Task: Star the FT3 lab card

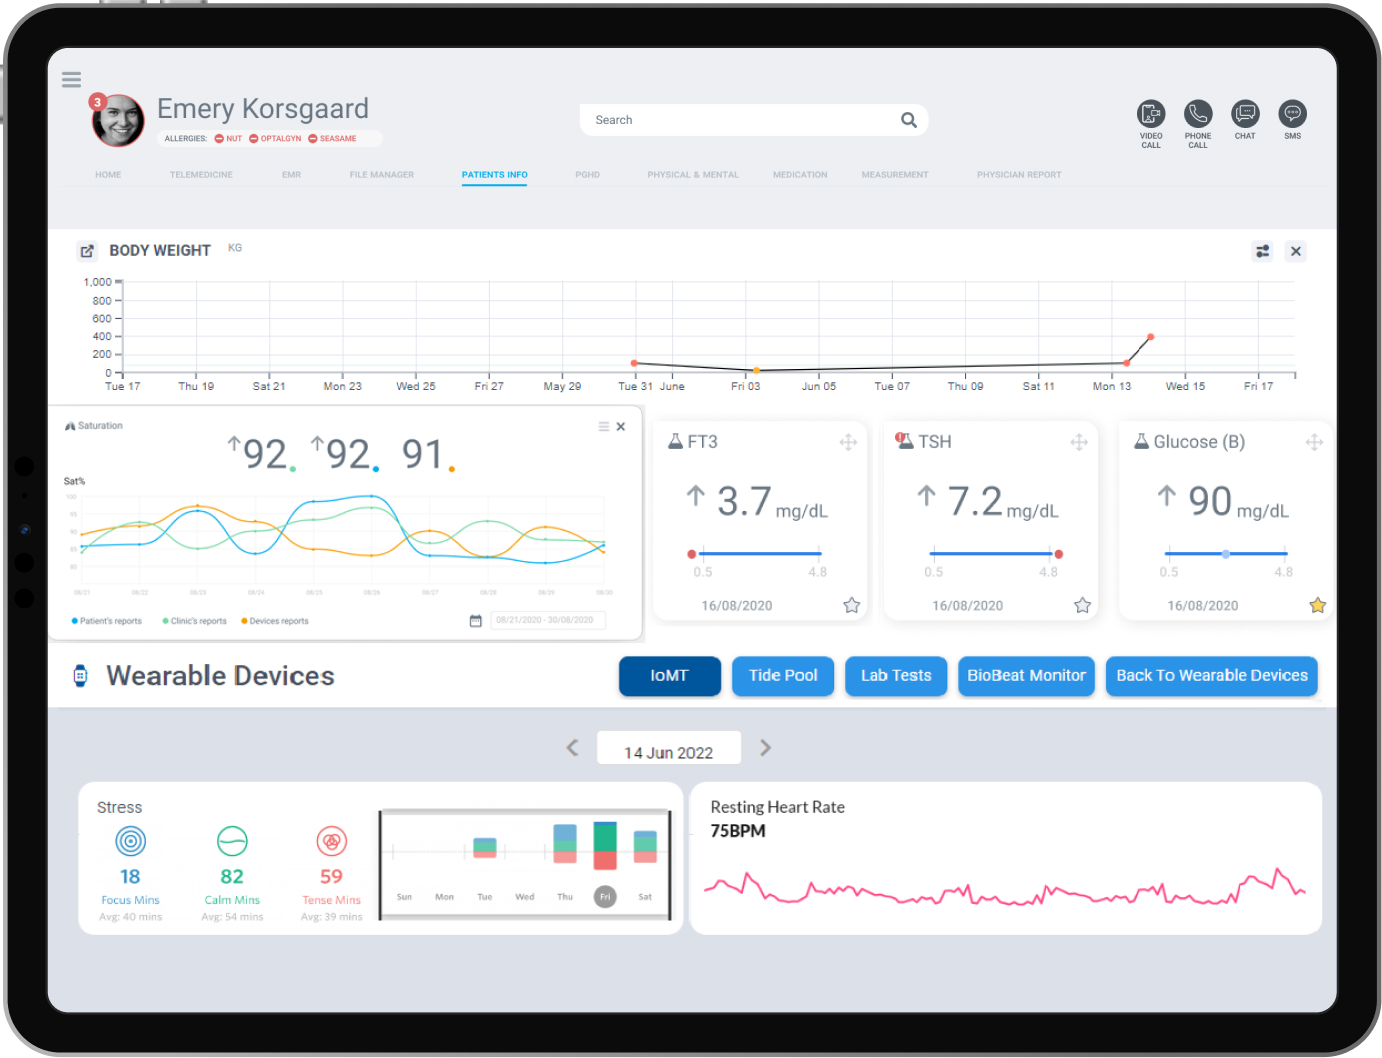Action: 852,605
